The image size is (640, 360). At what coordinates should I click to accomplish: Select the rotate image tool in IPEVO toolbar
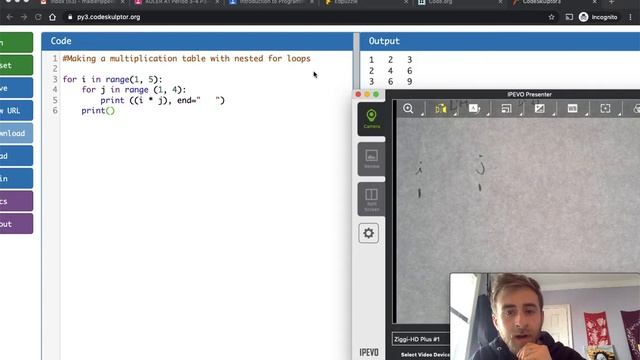click(474, 109)
